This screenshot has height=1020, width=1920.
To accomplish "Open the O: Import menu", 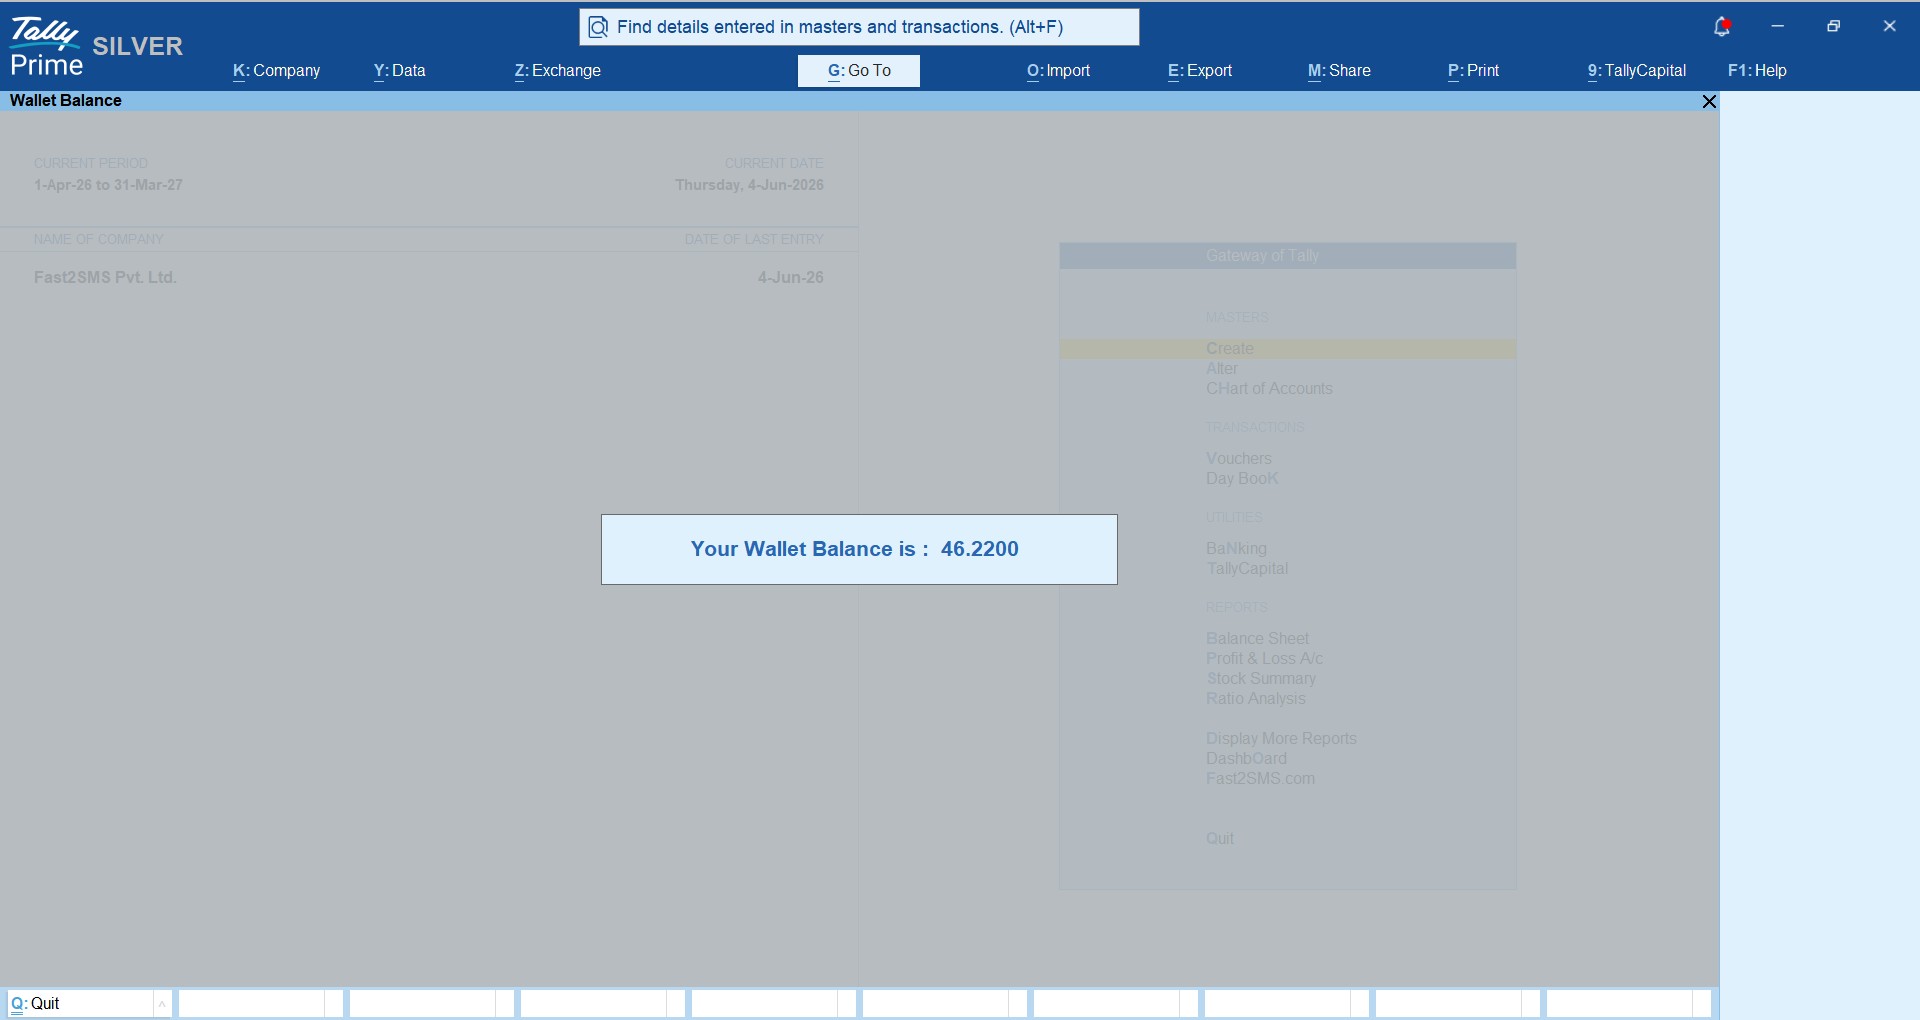I will [1059, 71].
